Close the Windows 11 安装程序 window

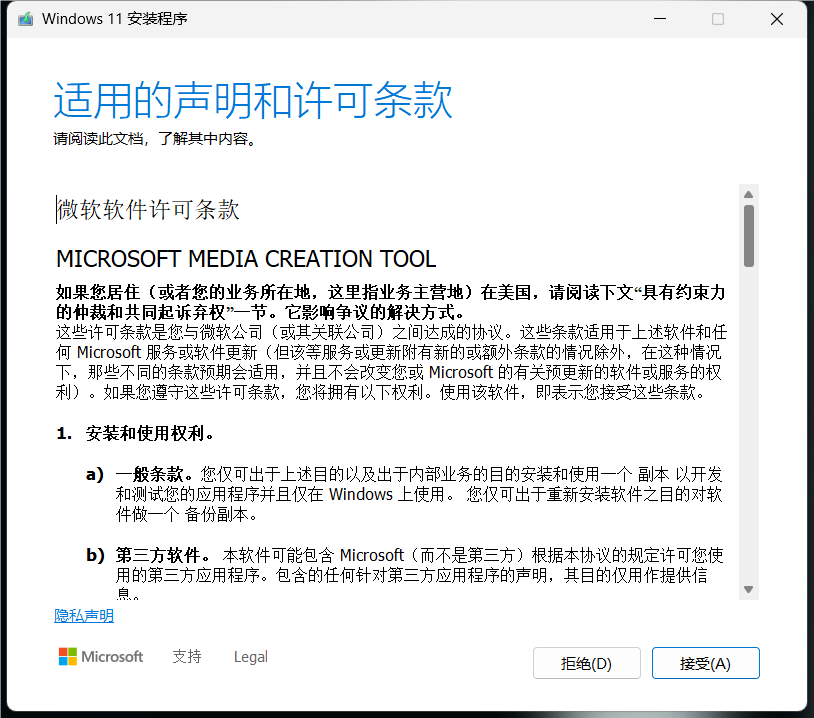click(776, 19)
